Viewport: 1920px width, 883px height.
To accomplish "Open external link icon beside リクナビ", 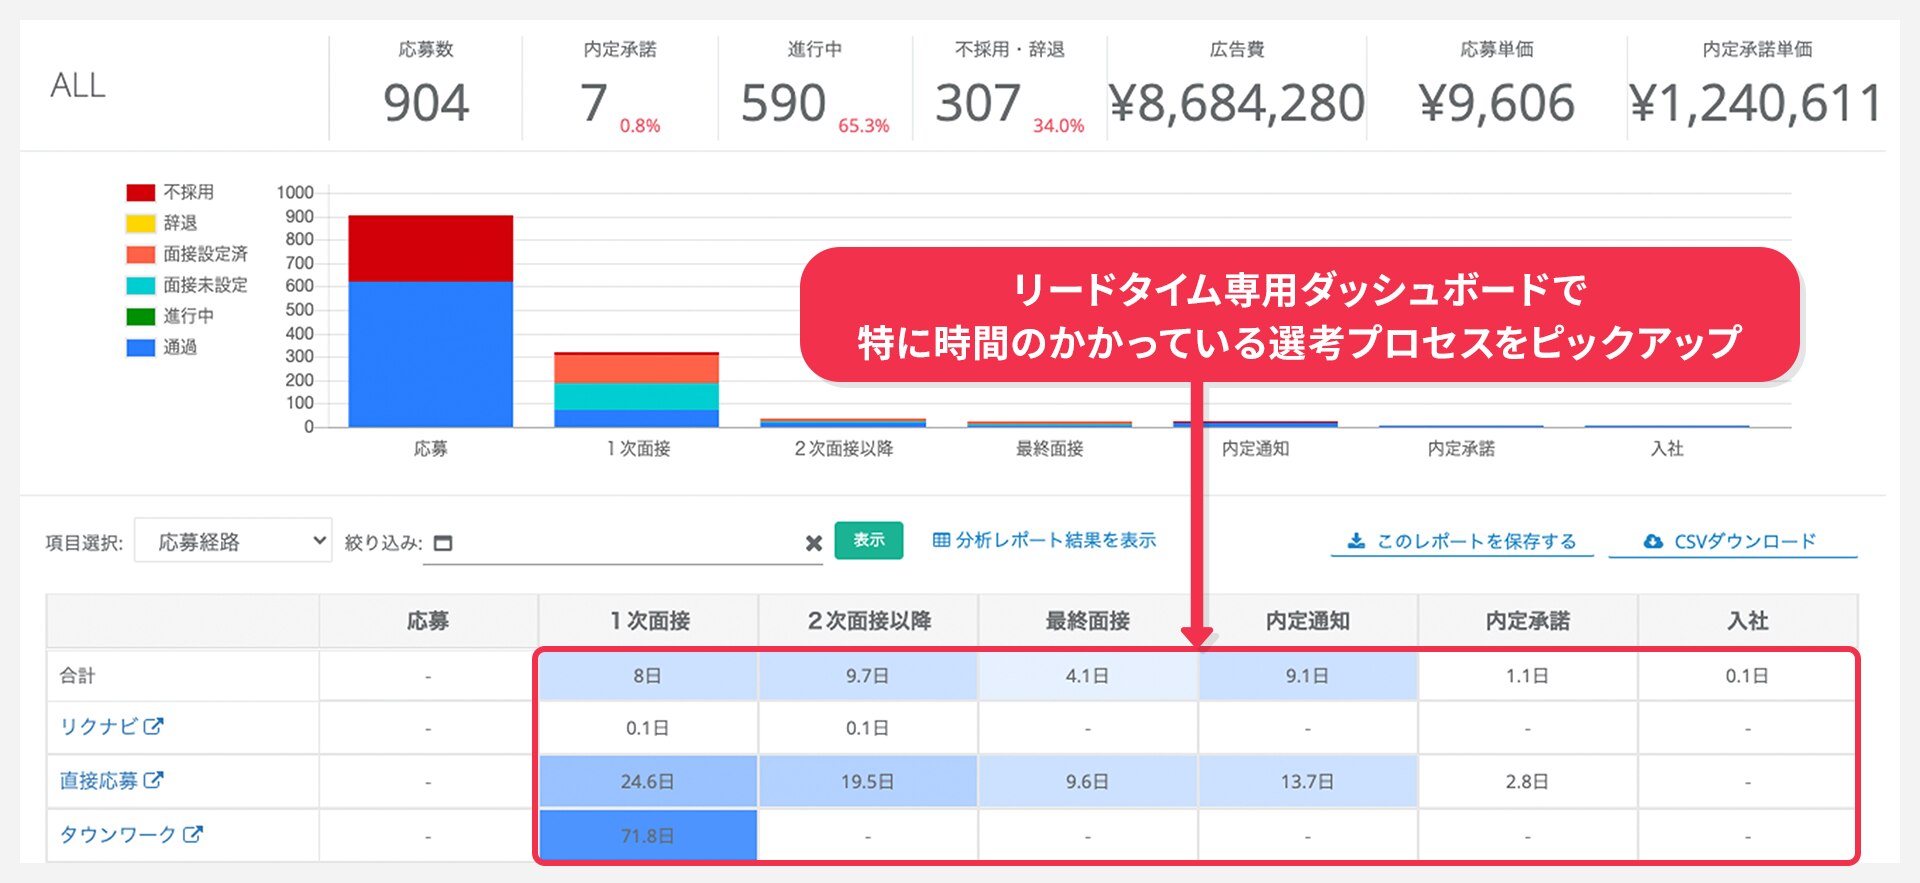I will (153, 727).
